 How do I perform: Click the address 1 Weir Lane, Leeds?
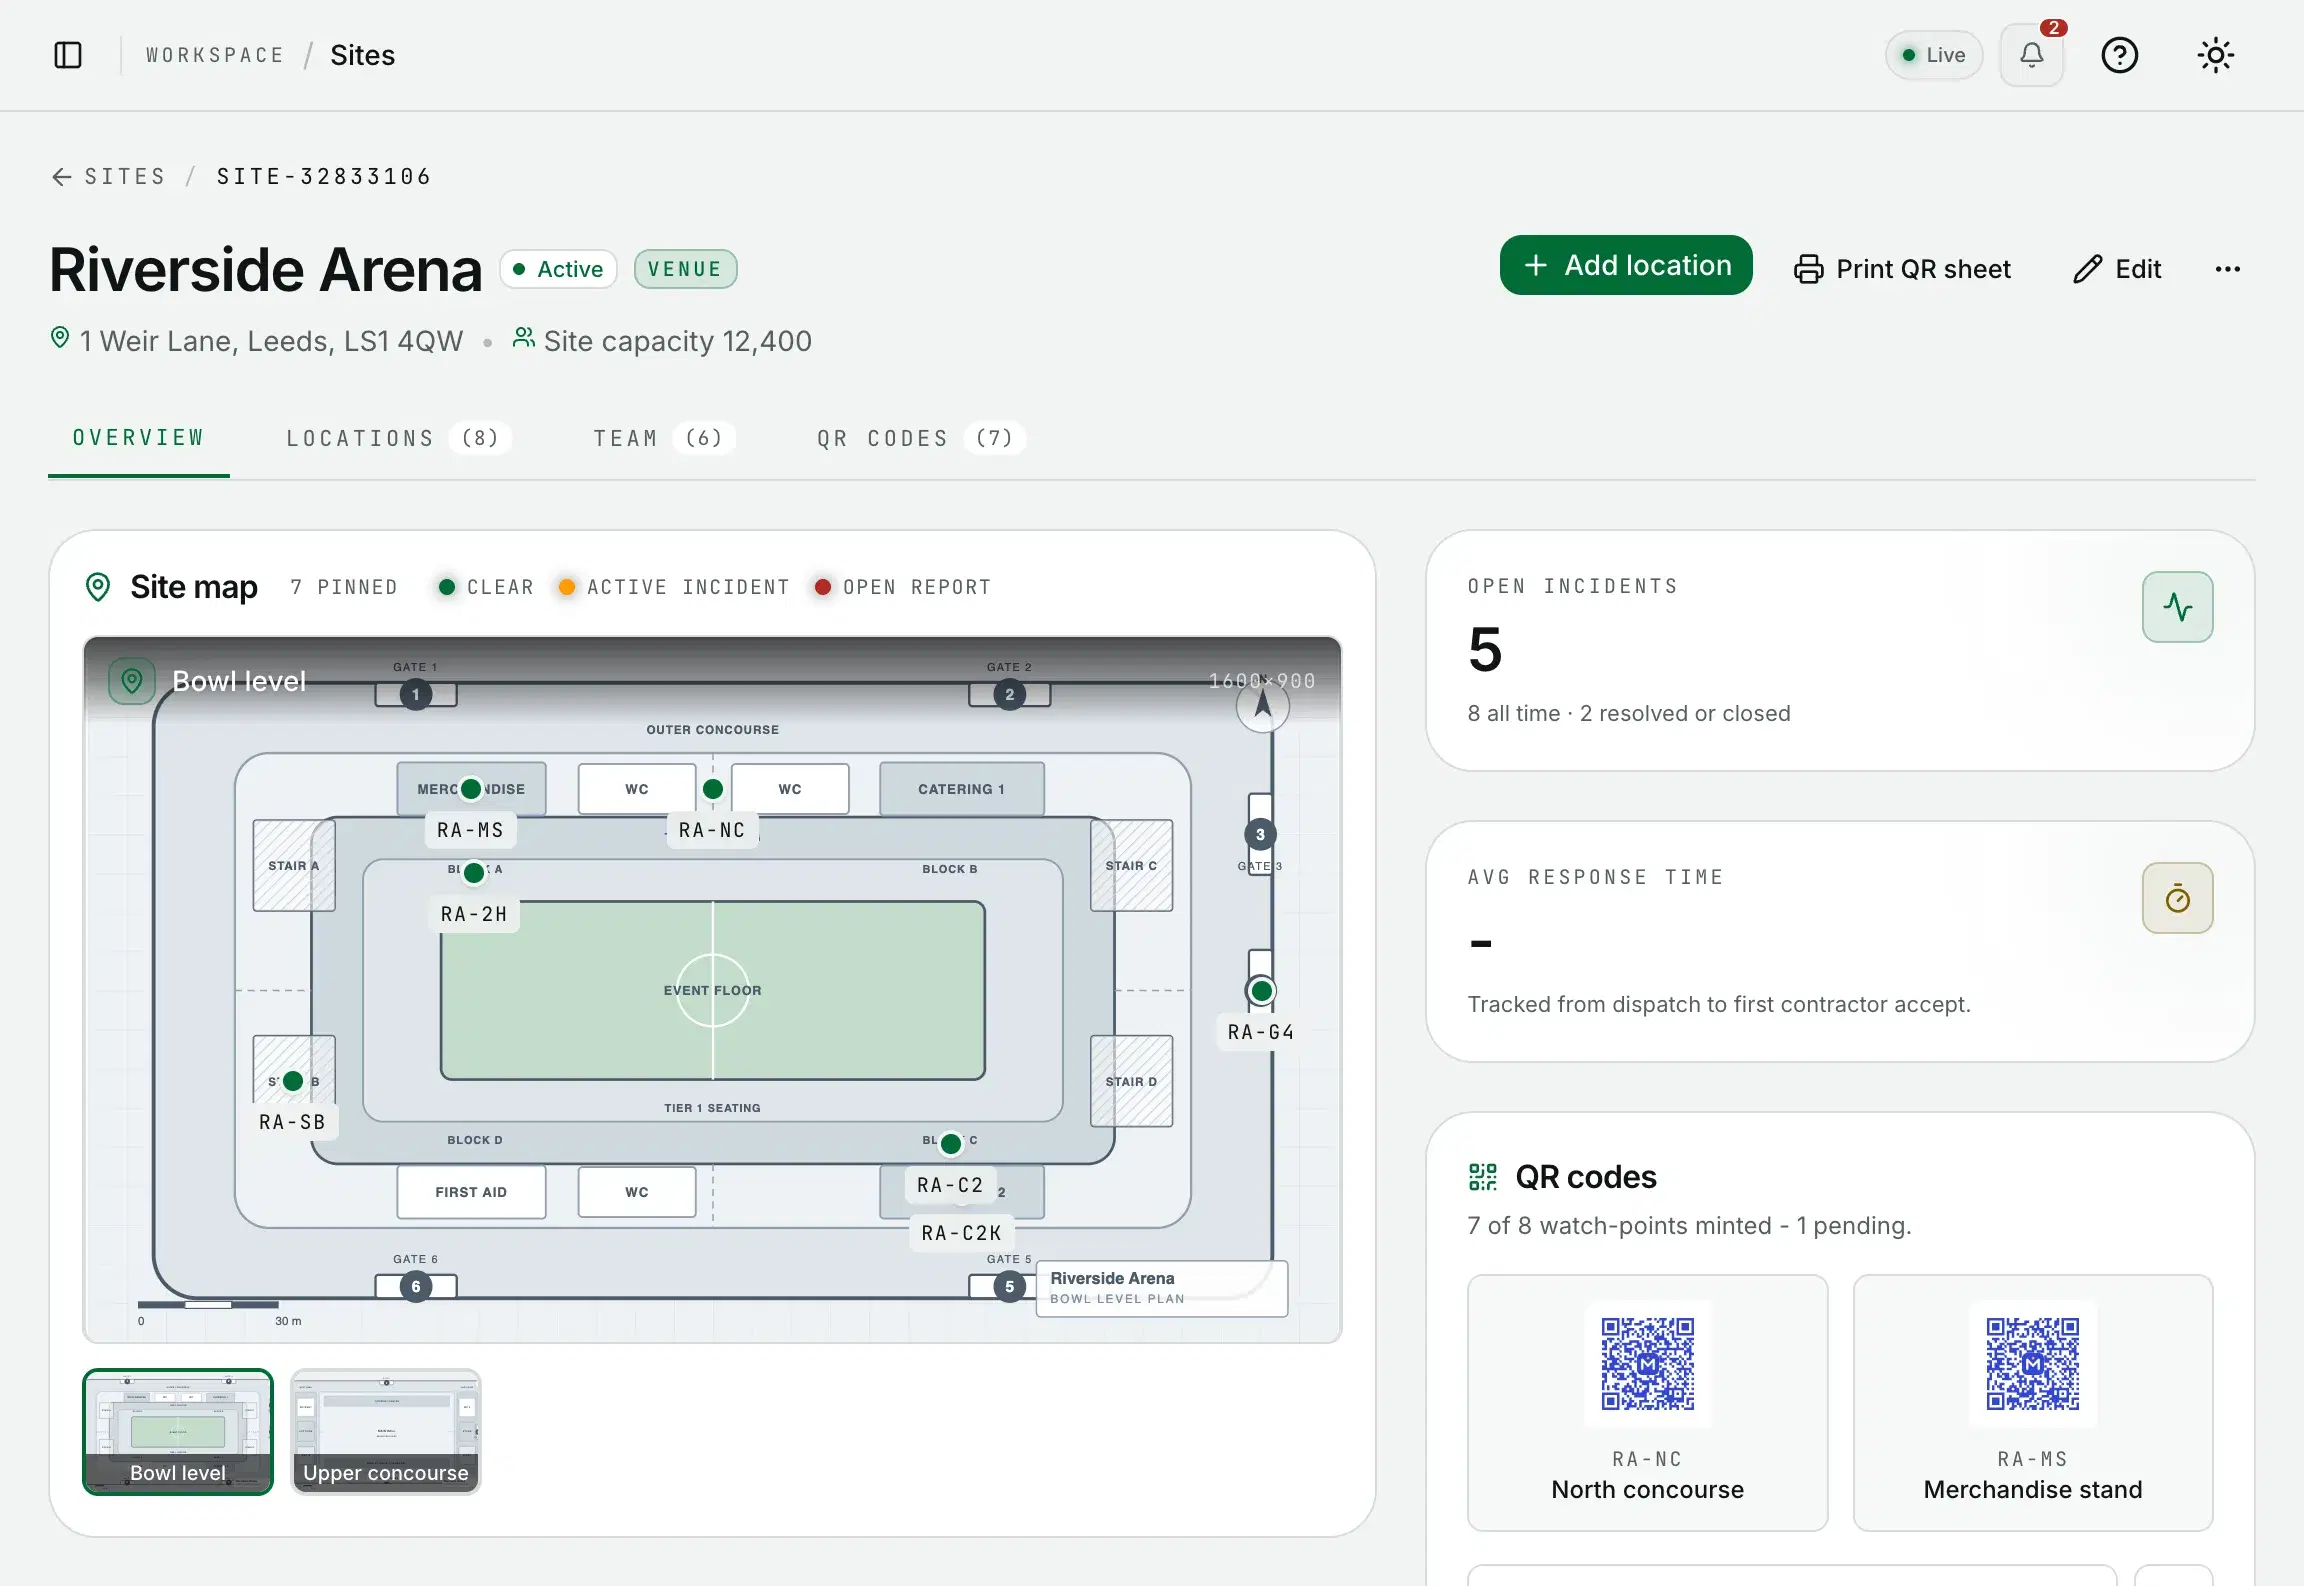(x=272, y=341)
